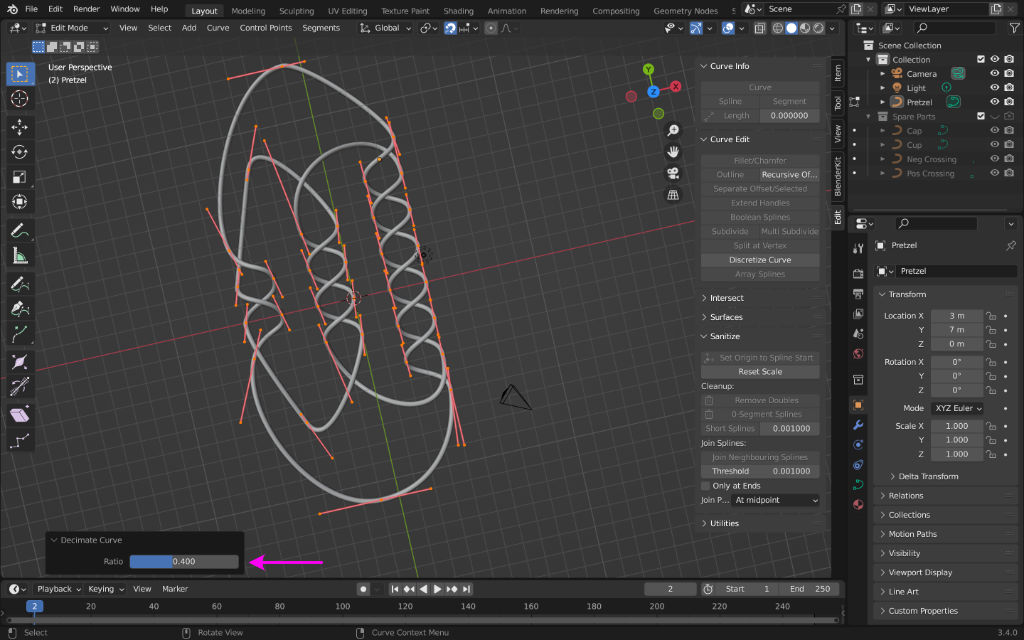Click the Discretize Curve button
Viewport: 1024px width, 640px height.
point(759,260)
